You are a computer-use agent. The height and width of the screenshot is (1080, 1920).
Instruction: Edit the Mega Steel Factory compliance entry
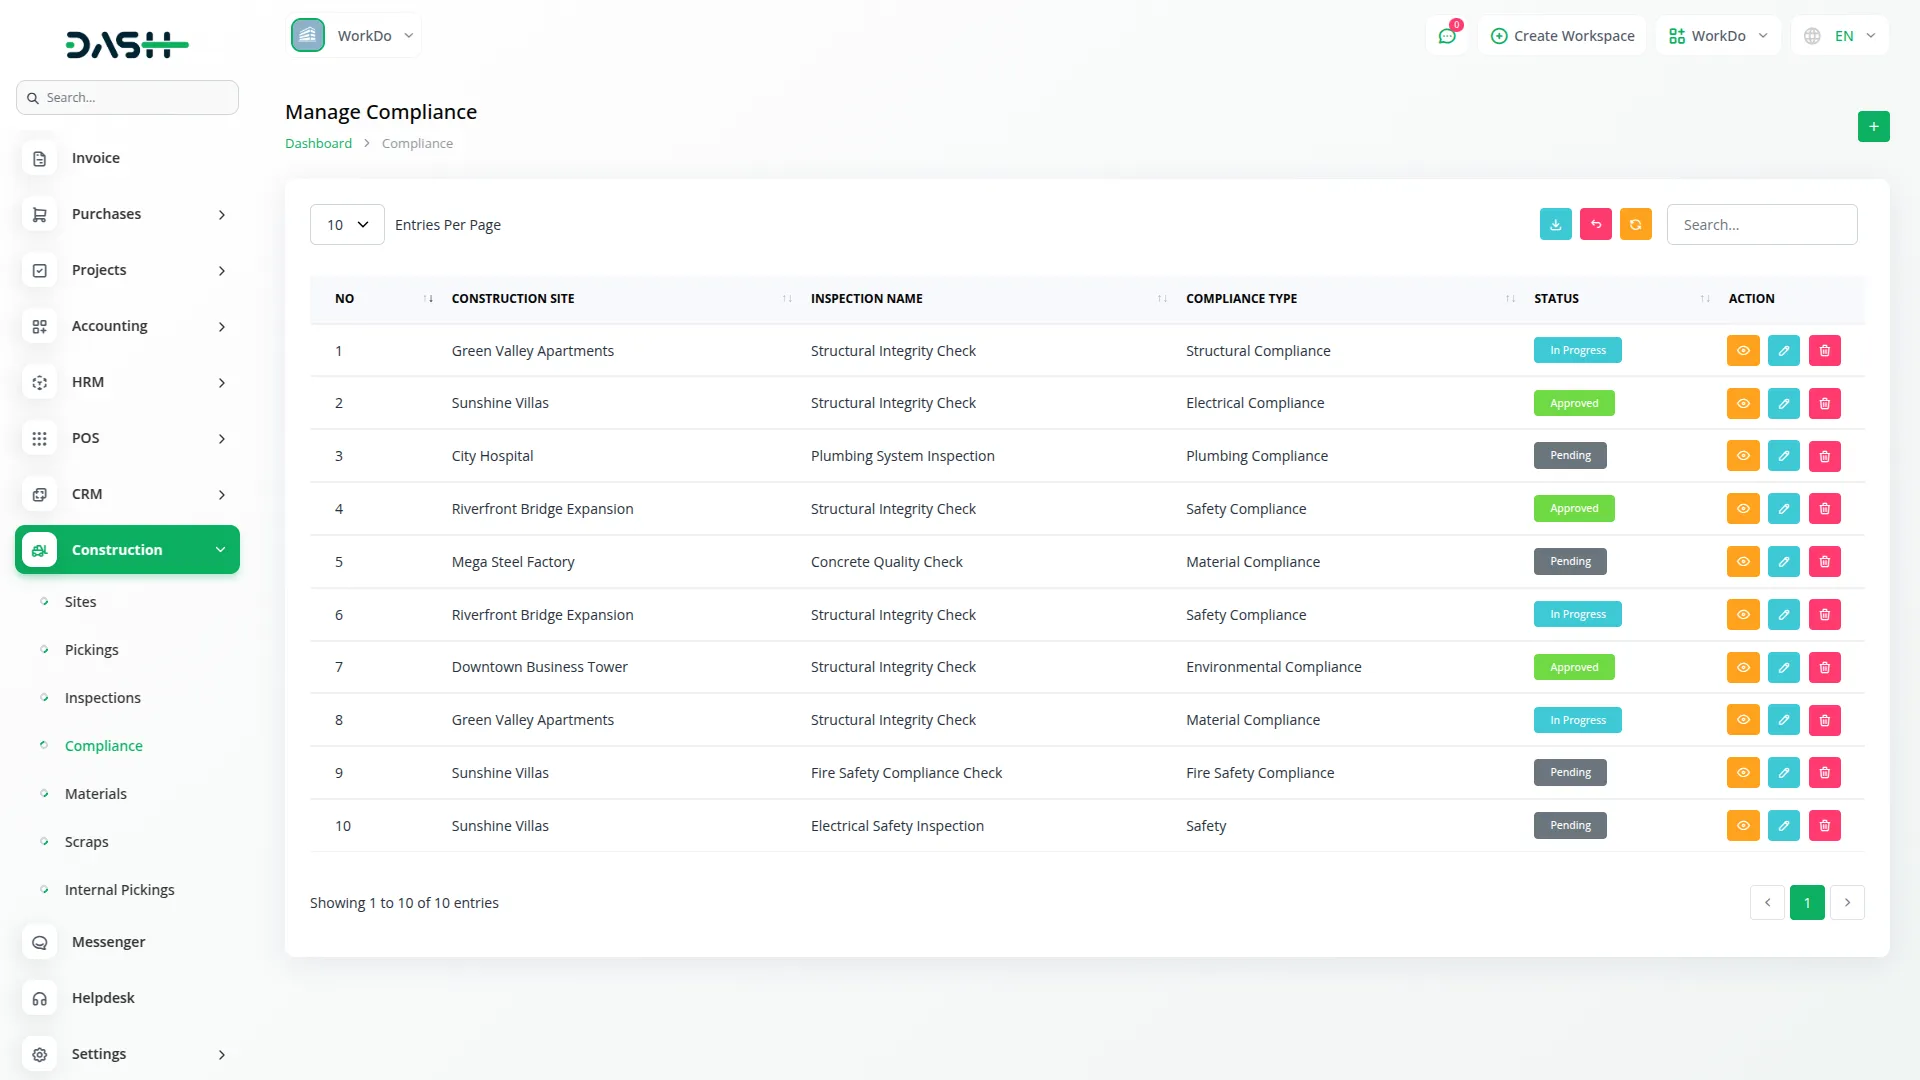tap(1783, 562)
